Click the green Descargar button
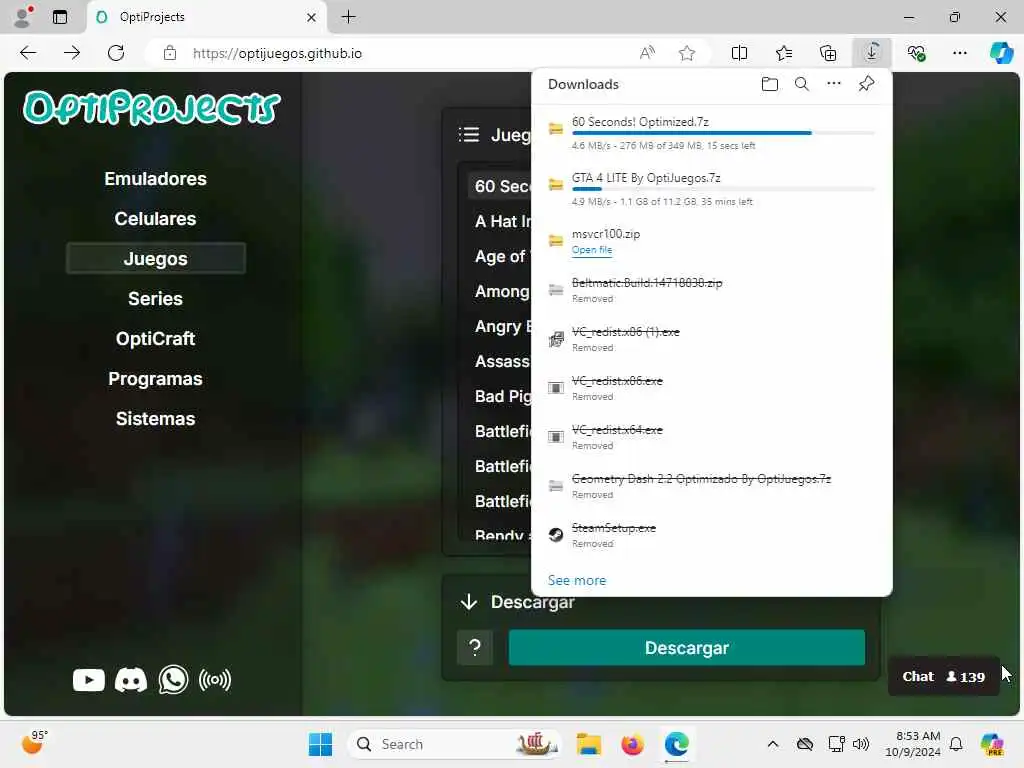This screenshot has height=768, width=1024. point(686,648)
